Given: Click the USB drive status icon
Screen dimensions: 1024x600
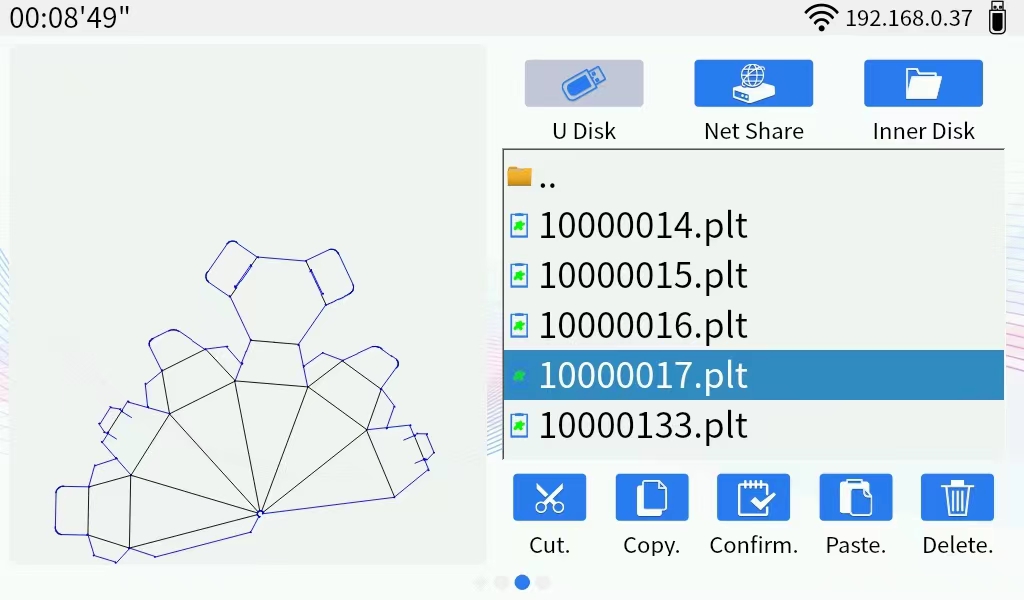Looking at the screenshot, I should coord(996,18).
